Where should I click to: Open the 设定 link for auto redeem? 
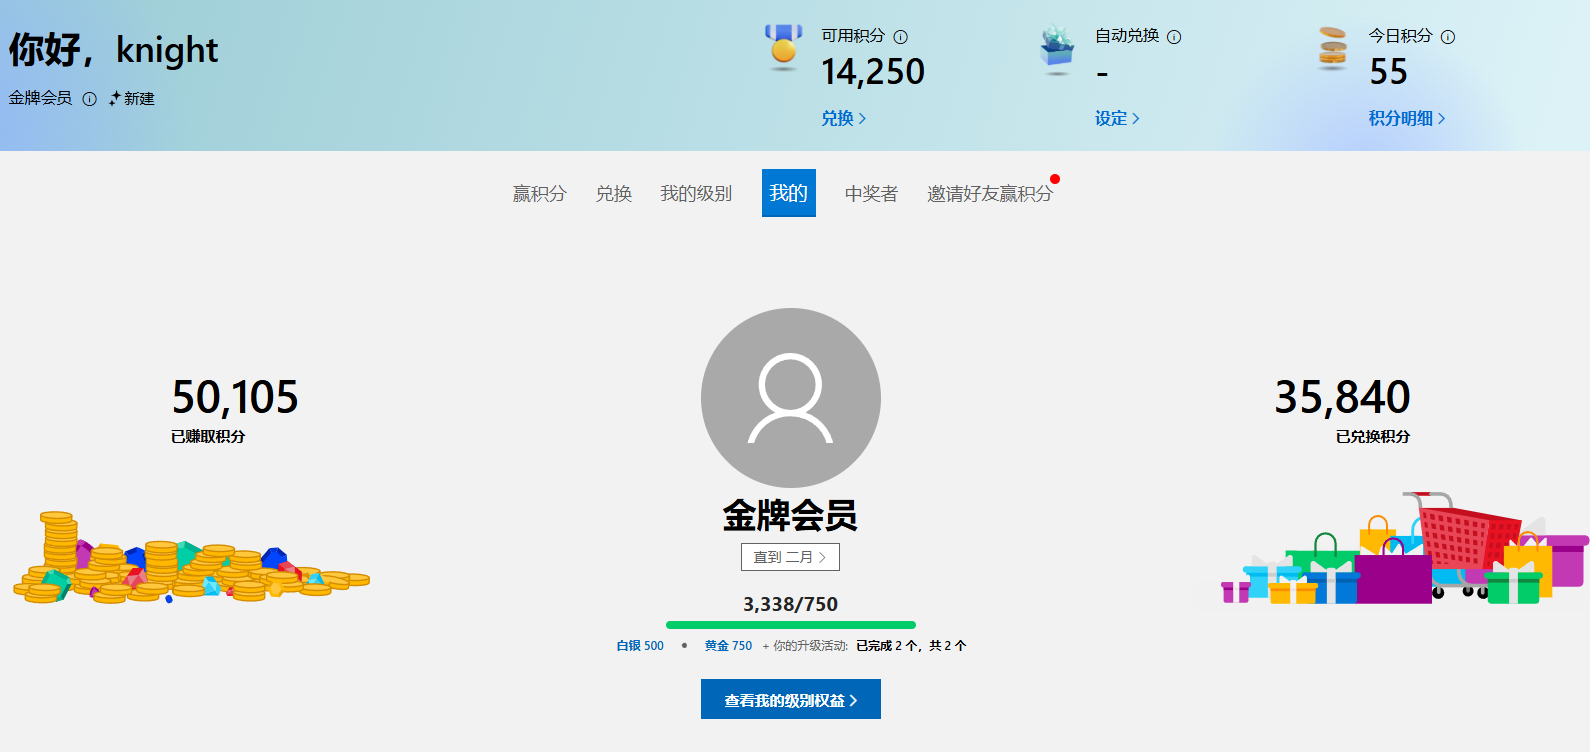pos(1117,118)
